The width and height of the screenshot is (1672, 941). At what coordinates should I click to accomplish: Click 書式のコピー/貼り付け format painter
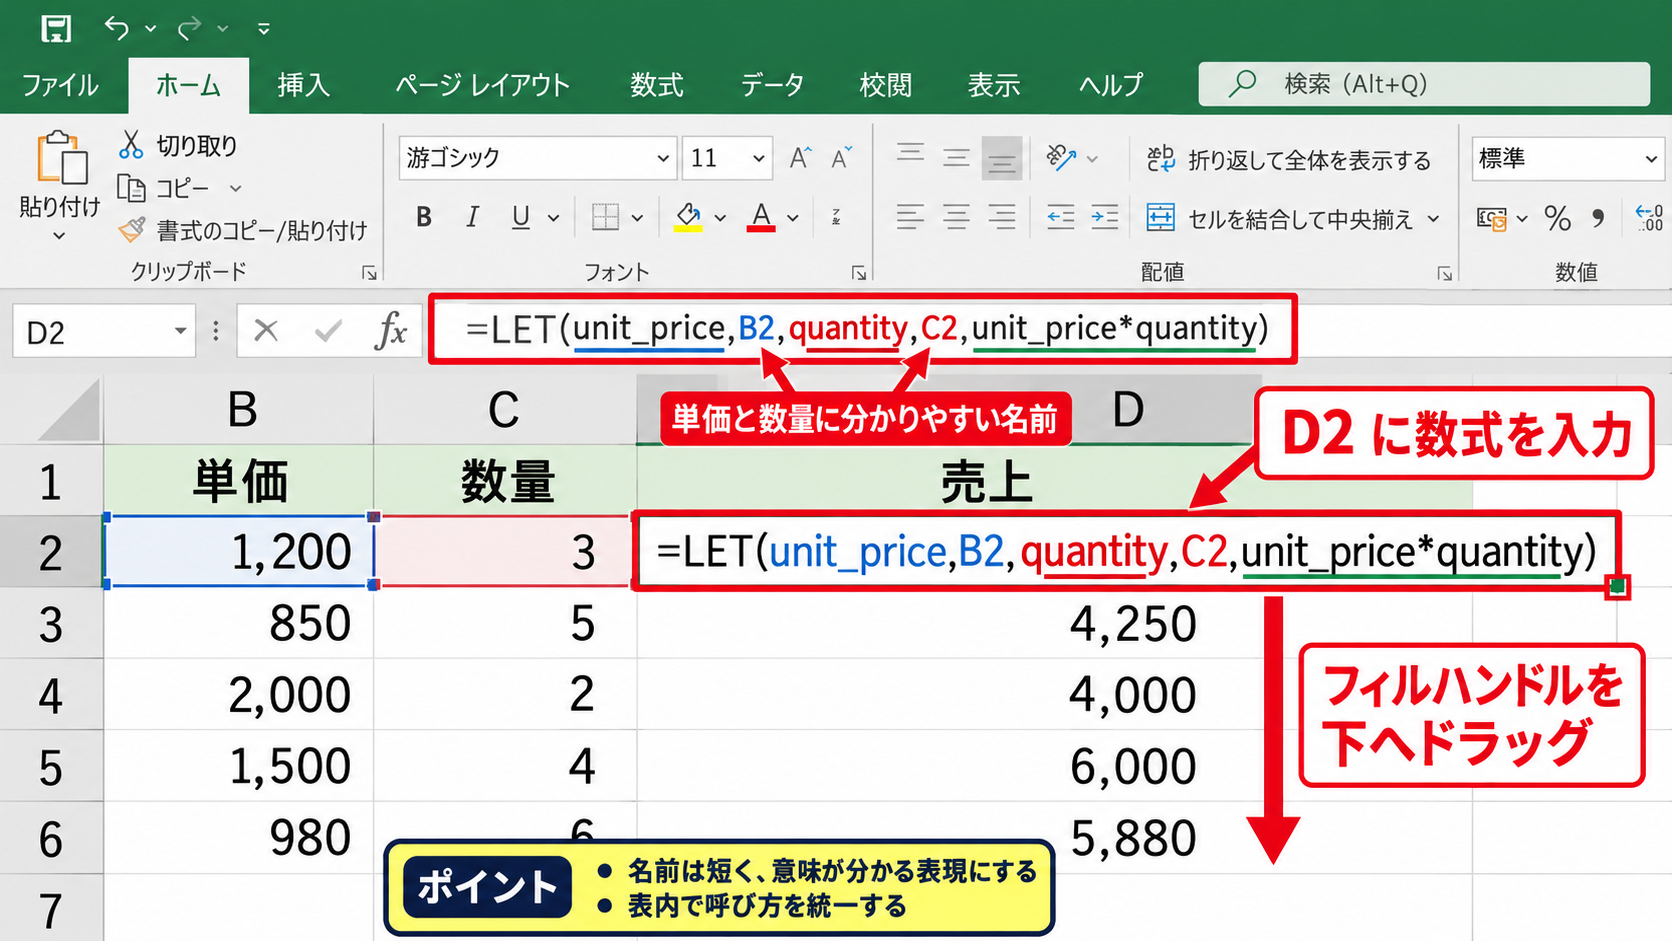[x=242, y=231]
